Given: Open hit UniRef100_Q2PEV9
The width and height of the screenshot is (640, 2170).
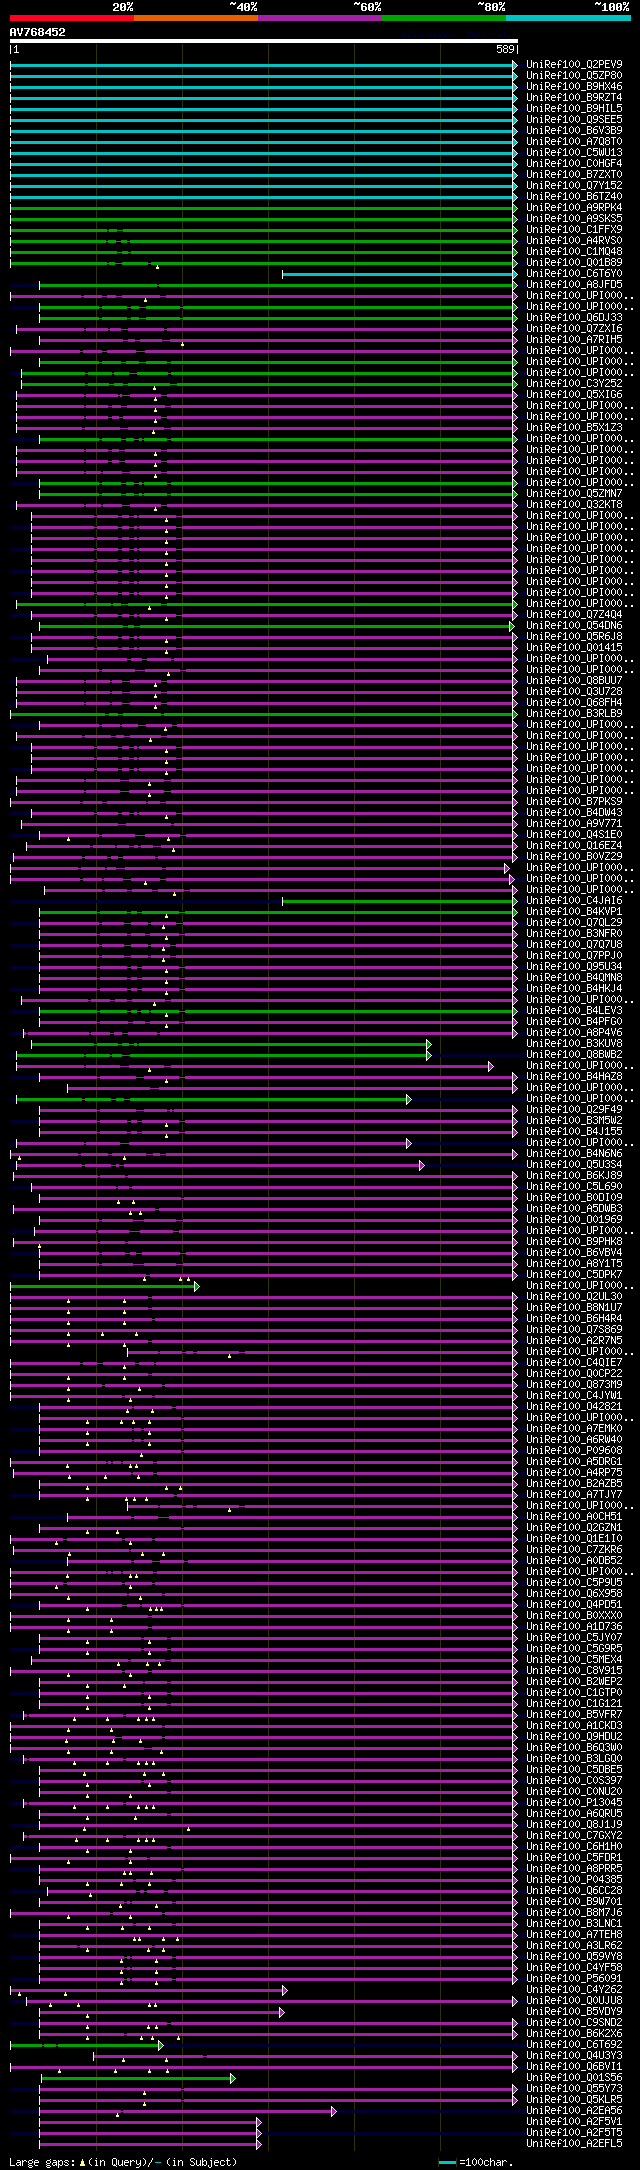Looking at the screenshot, I should [574, 64].
